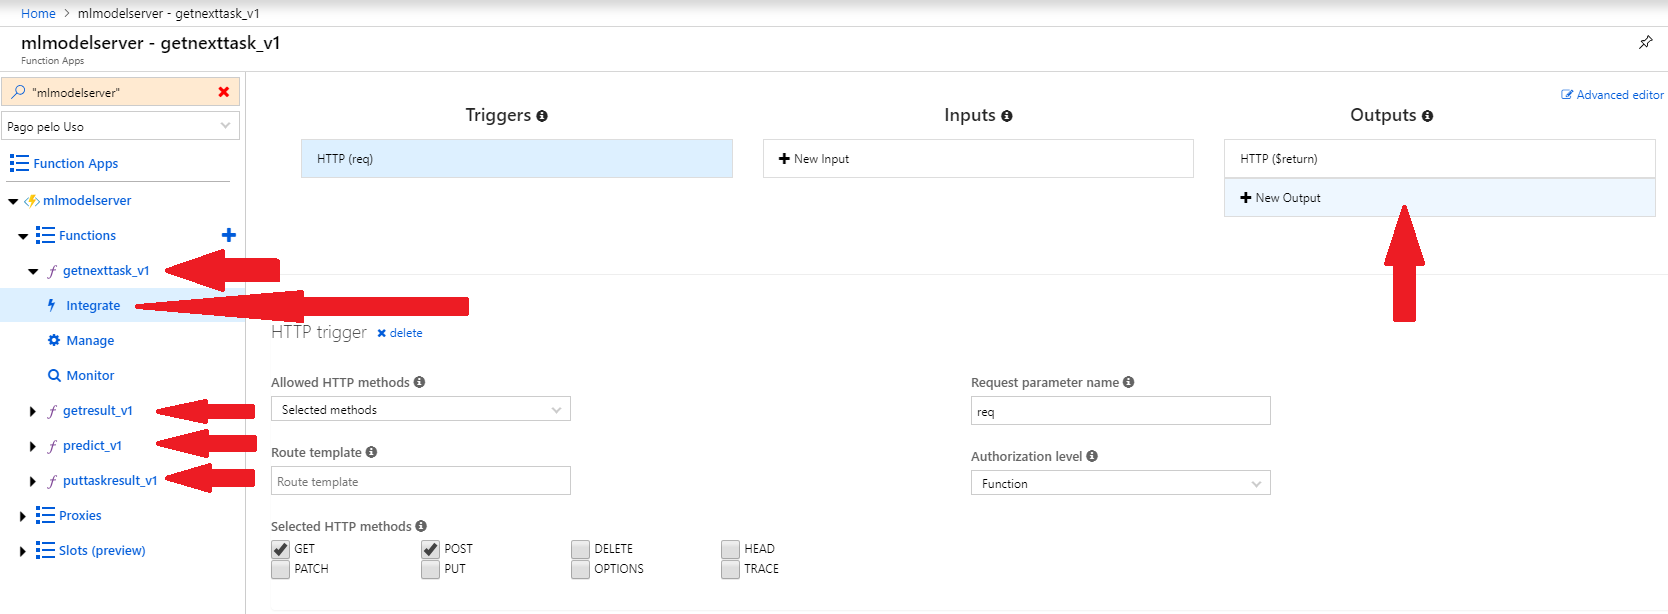The height and width of the screenshot is (614, 1668).
Task: Open the Function Apps list
Action: (x=75, y=163)
